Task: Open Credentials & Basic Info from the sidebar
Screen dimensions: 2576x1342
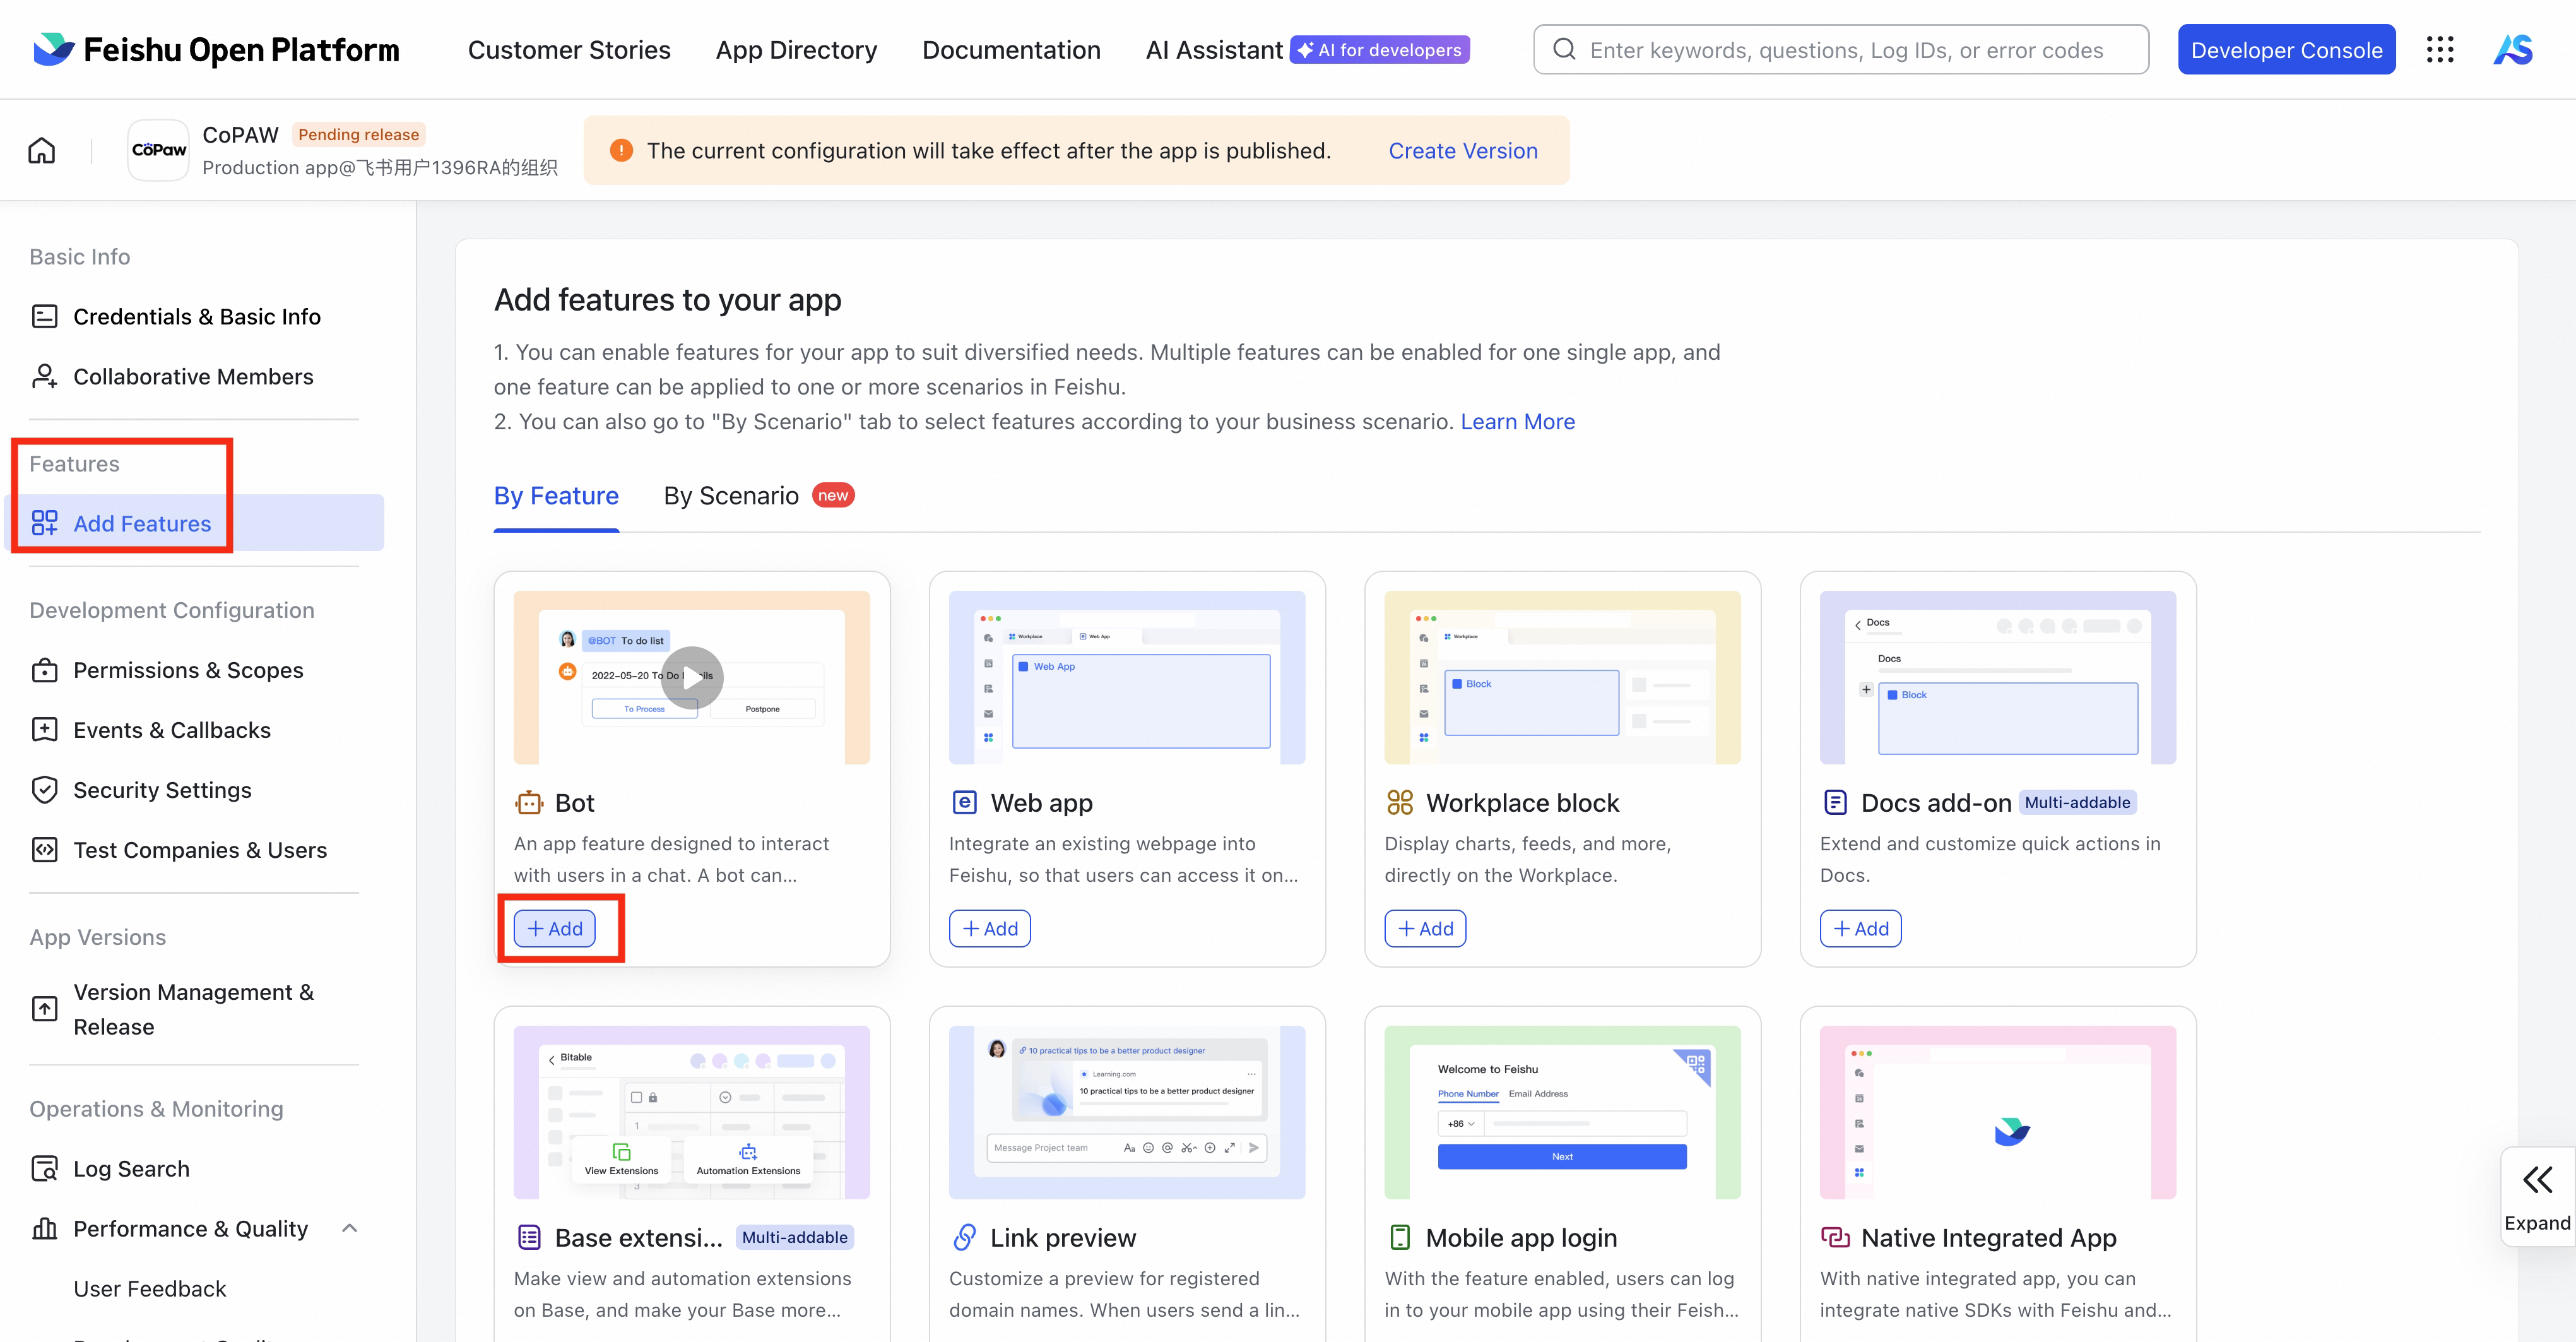Action: 196,317
